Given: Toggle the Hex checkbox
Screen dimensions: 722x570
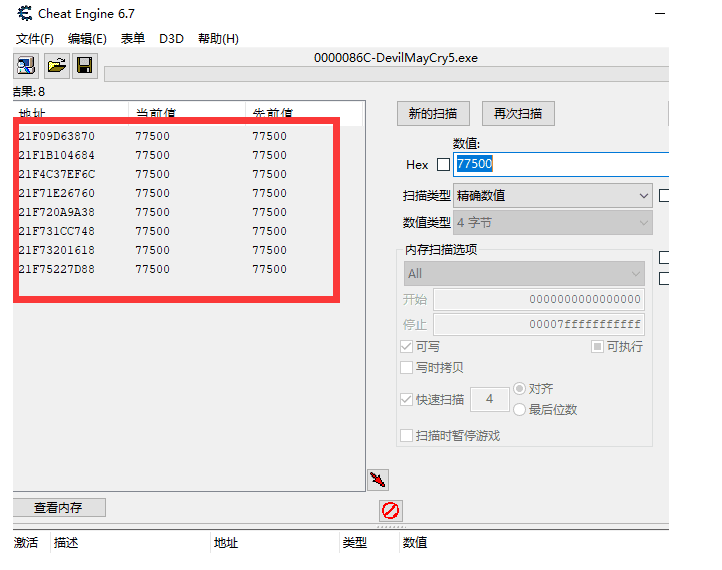Looking at the screenshot, I should pos(443,164).
